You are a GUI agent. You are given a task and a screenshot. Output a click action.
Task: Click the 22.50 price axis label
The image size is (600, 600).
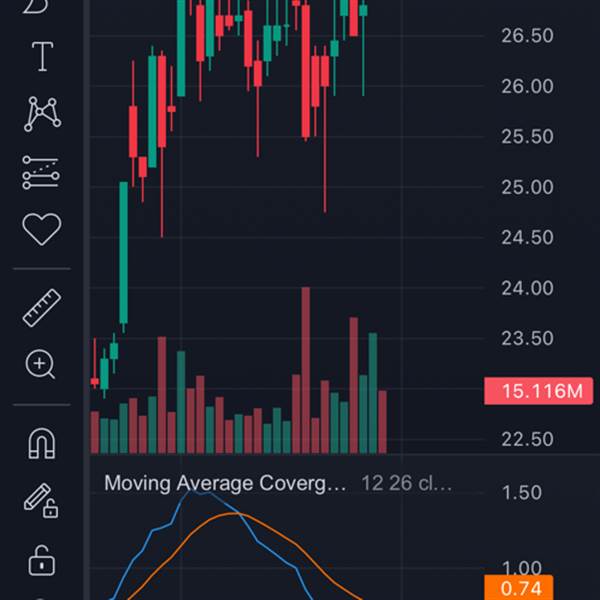click(527, 439)
